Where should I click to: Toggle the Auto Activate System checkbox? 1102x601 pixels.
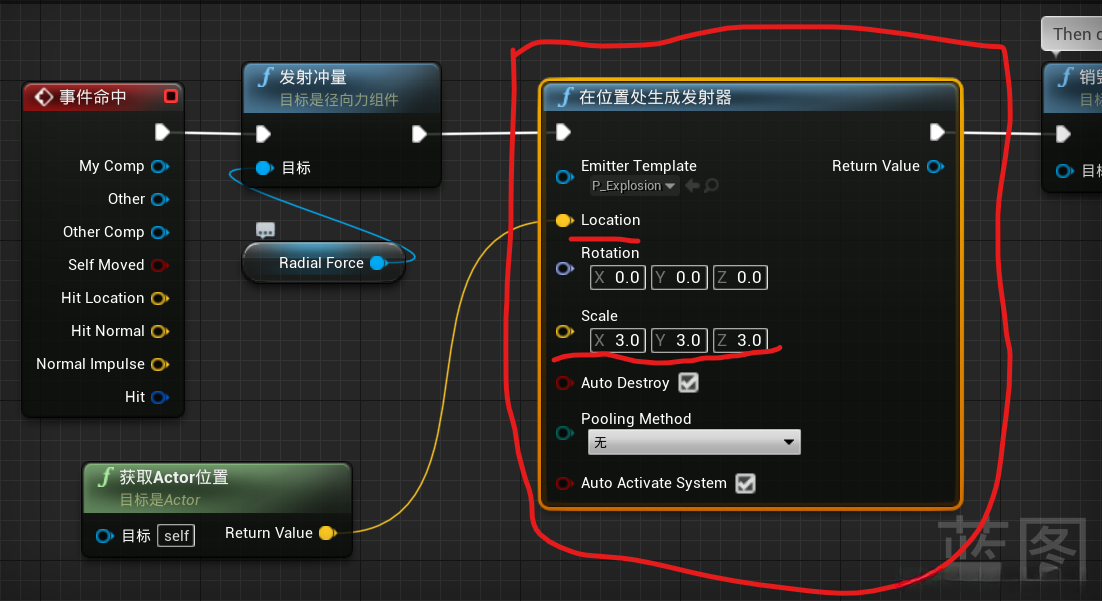coord(746,484)
